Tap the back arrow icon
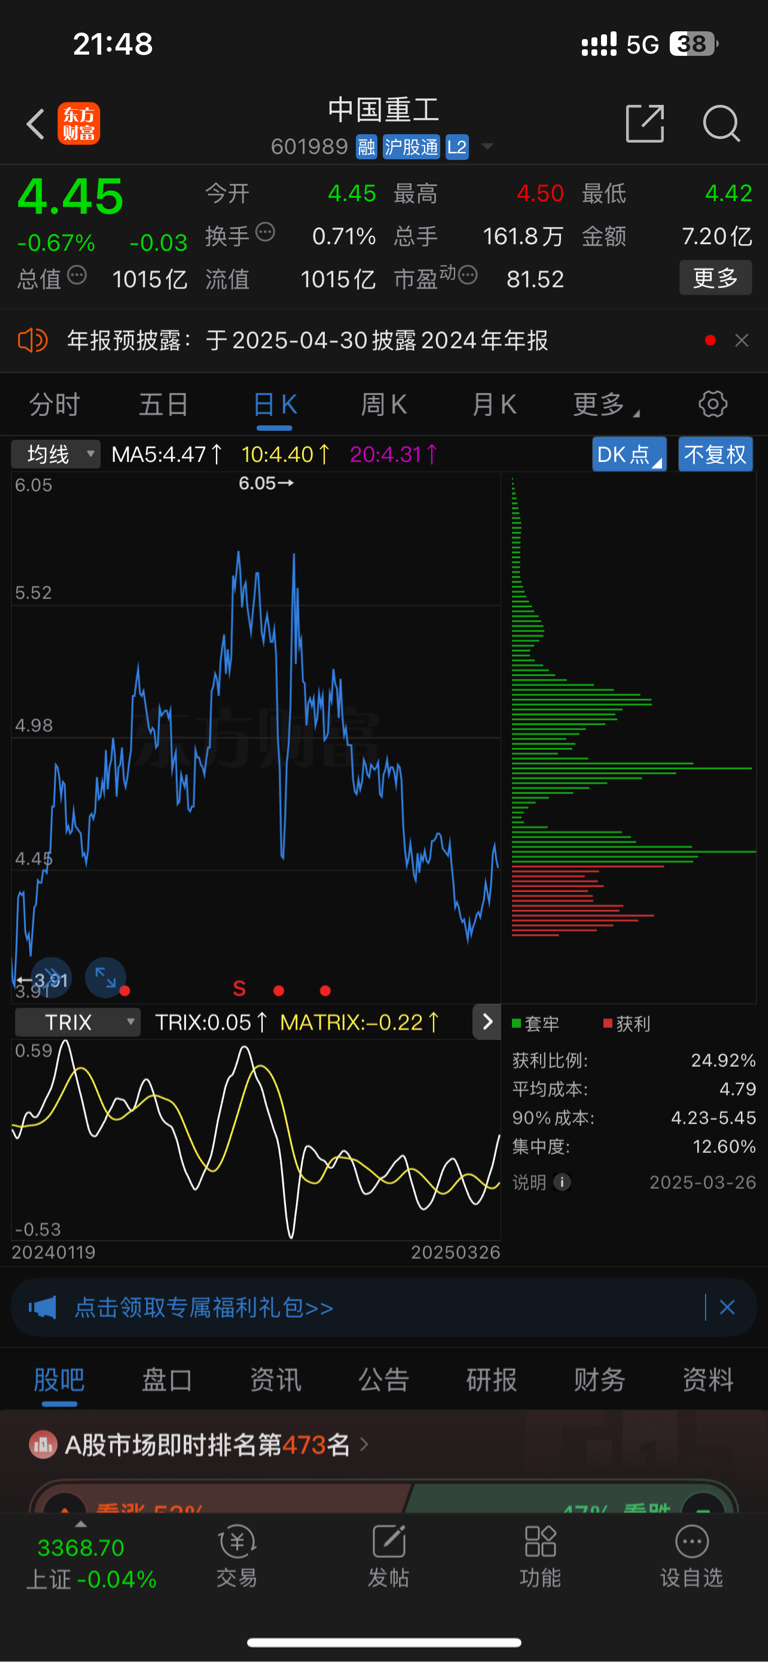This screenshot has width=768, height=1662. coord(36,124)
